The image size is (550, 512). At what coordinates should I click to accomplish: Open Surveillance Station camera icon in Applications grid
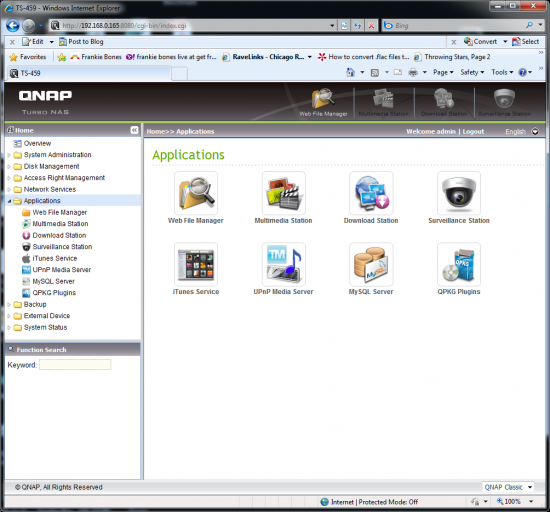(459, 193)
